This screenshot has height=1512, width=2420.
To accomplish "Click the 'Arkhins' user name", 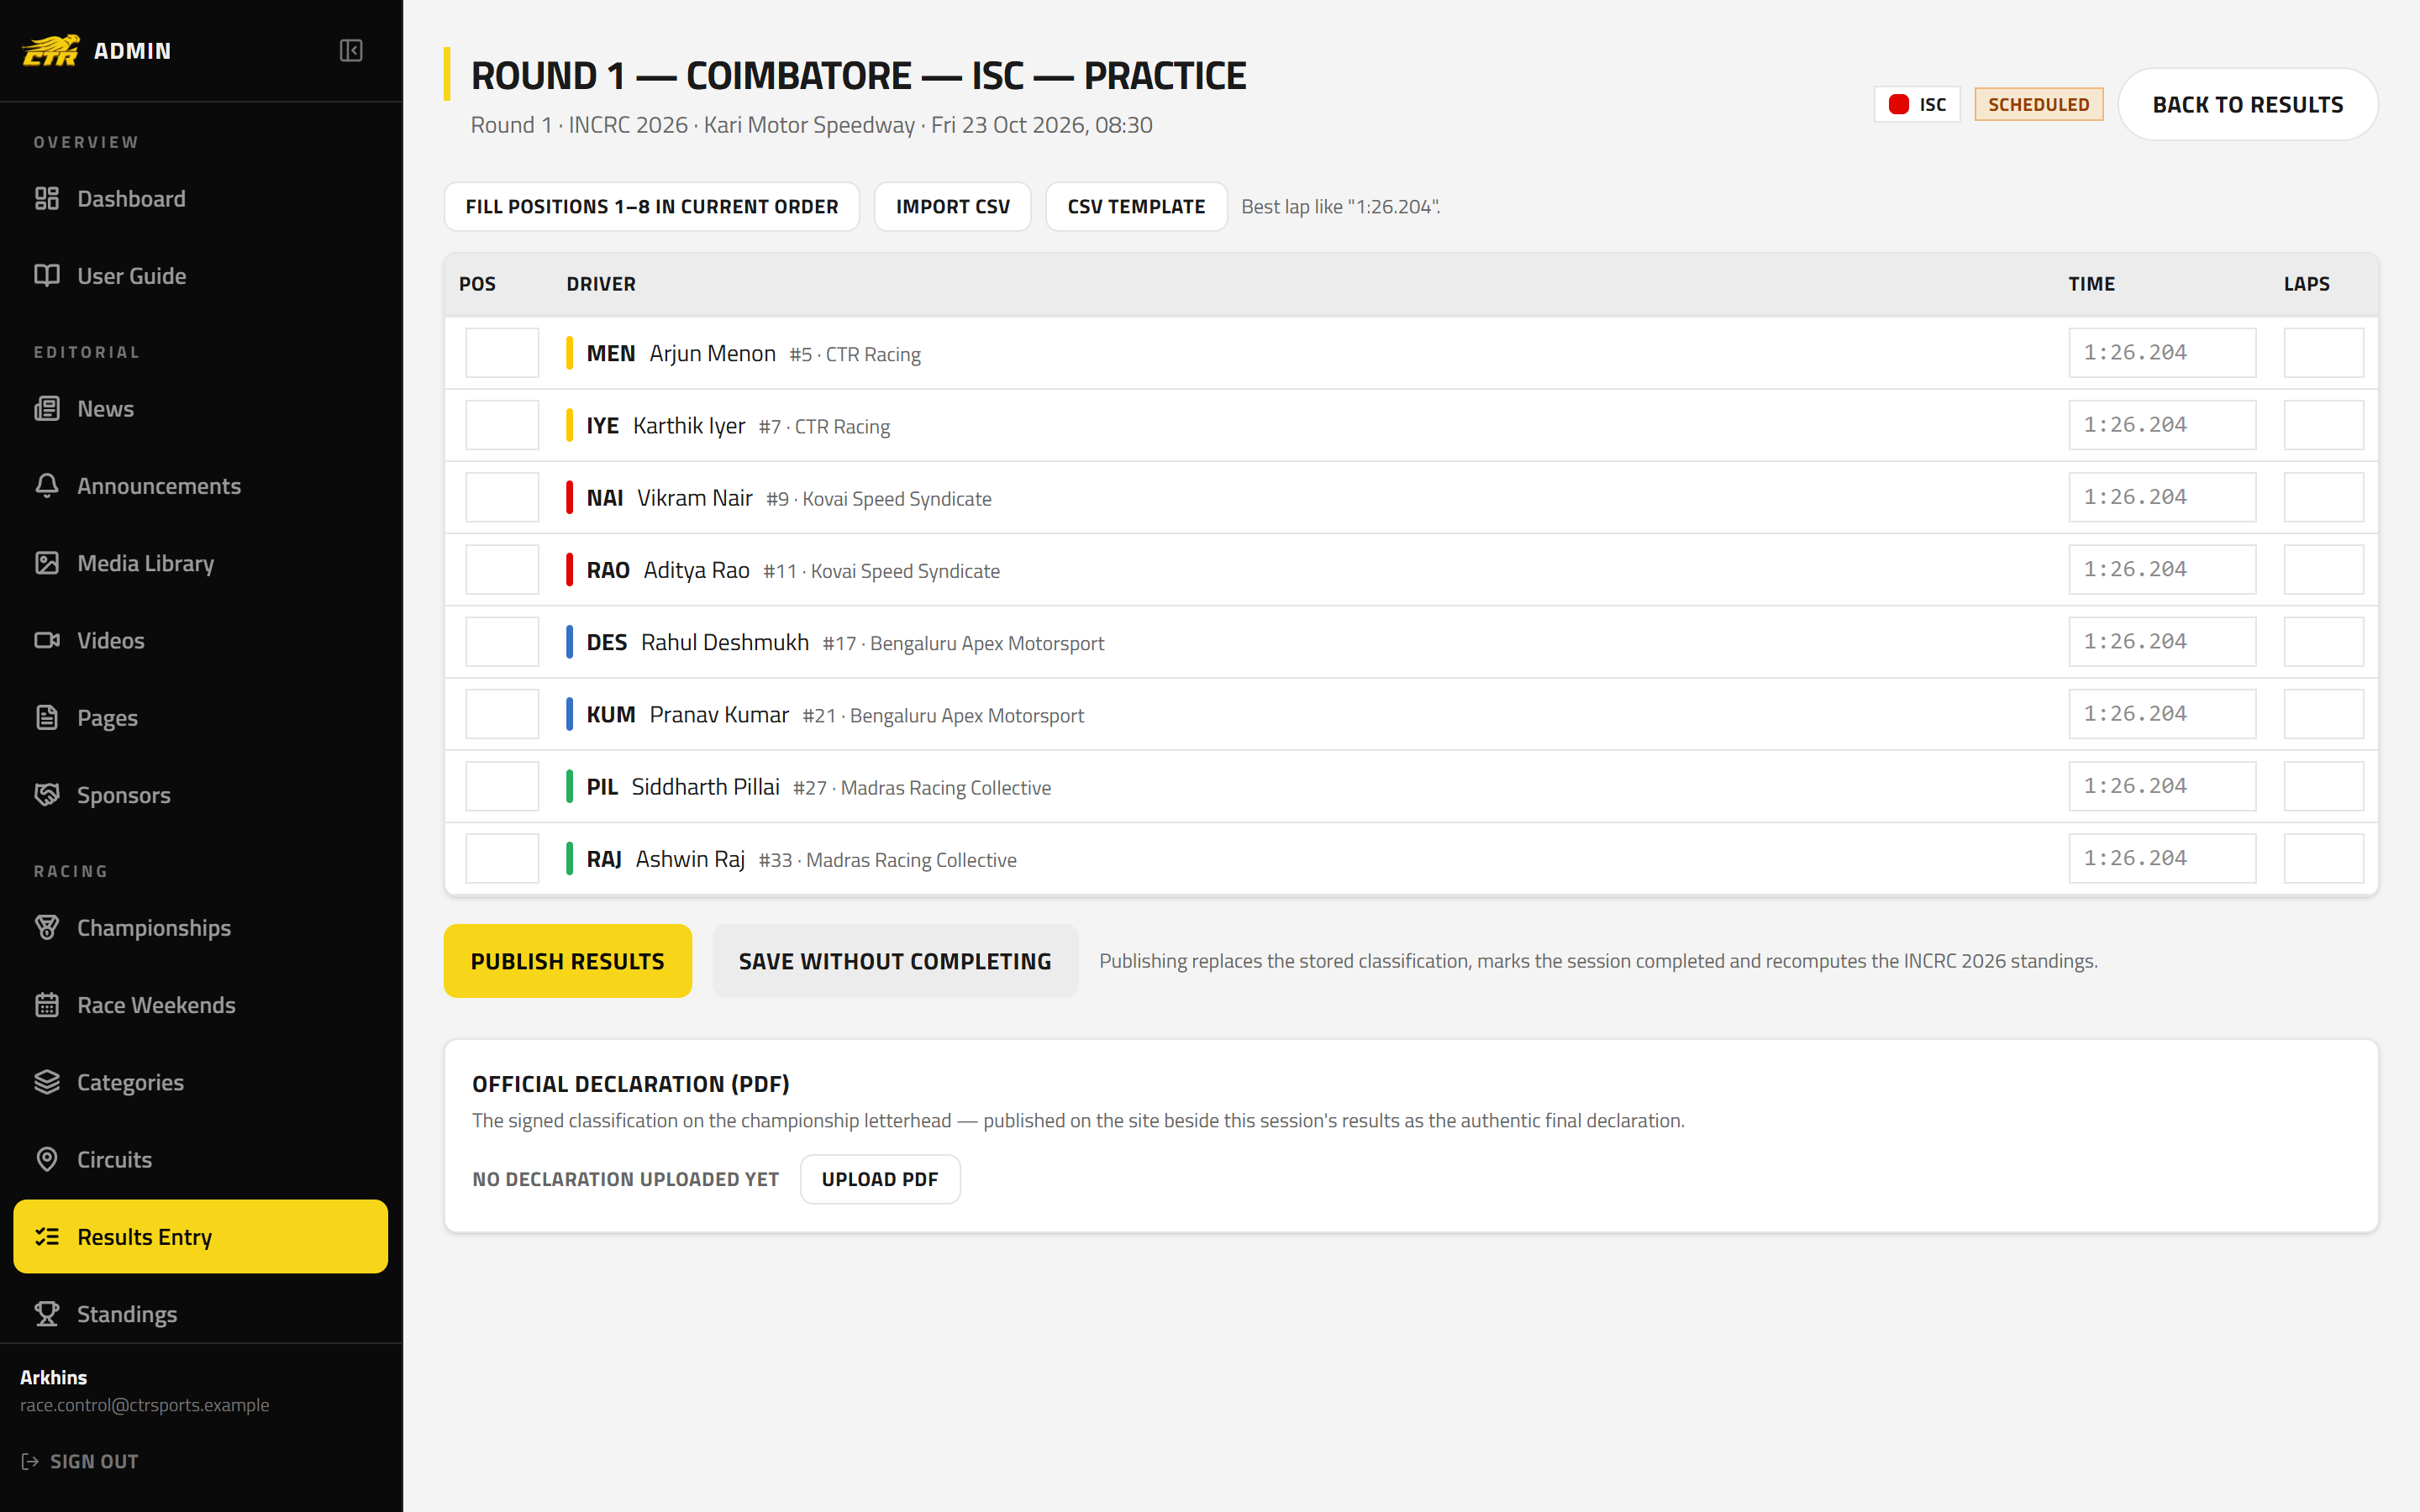I will pos(53,1377).
